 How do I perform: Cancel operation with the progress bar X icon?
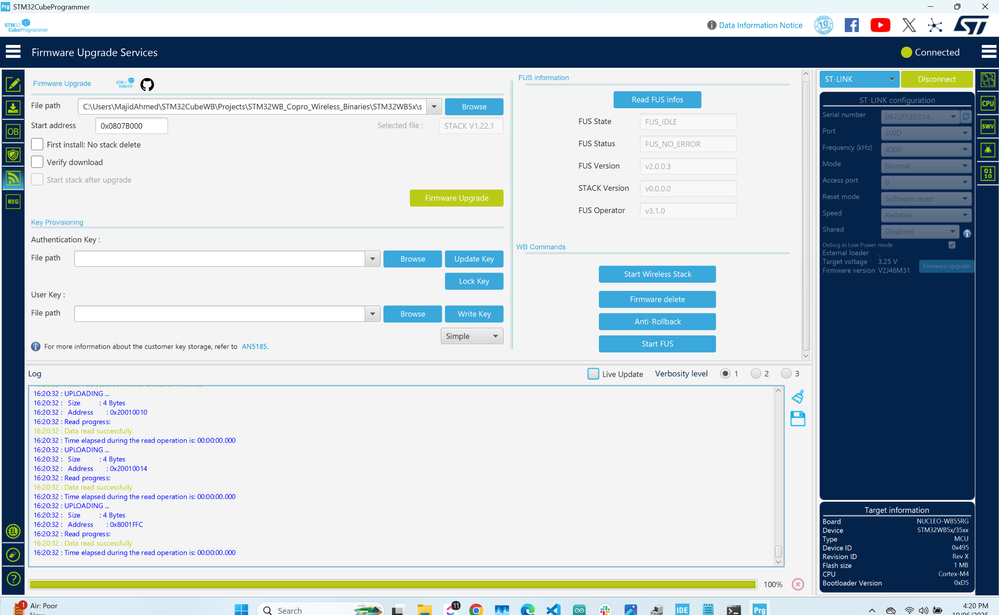798,584
